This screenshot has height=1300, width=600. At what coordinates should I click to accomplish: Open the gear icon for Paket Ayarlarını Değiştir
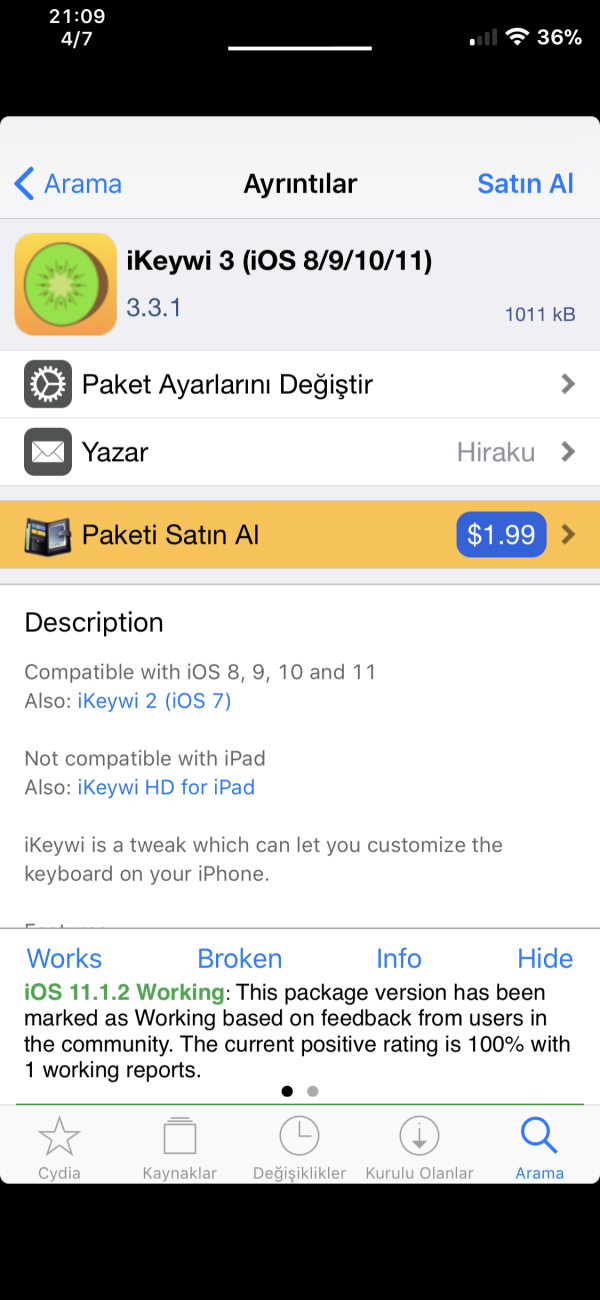(48, 384)
